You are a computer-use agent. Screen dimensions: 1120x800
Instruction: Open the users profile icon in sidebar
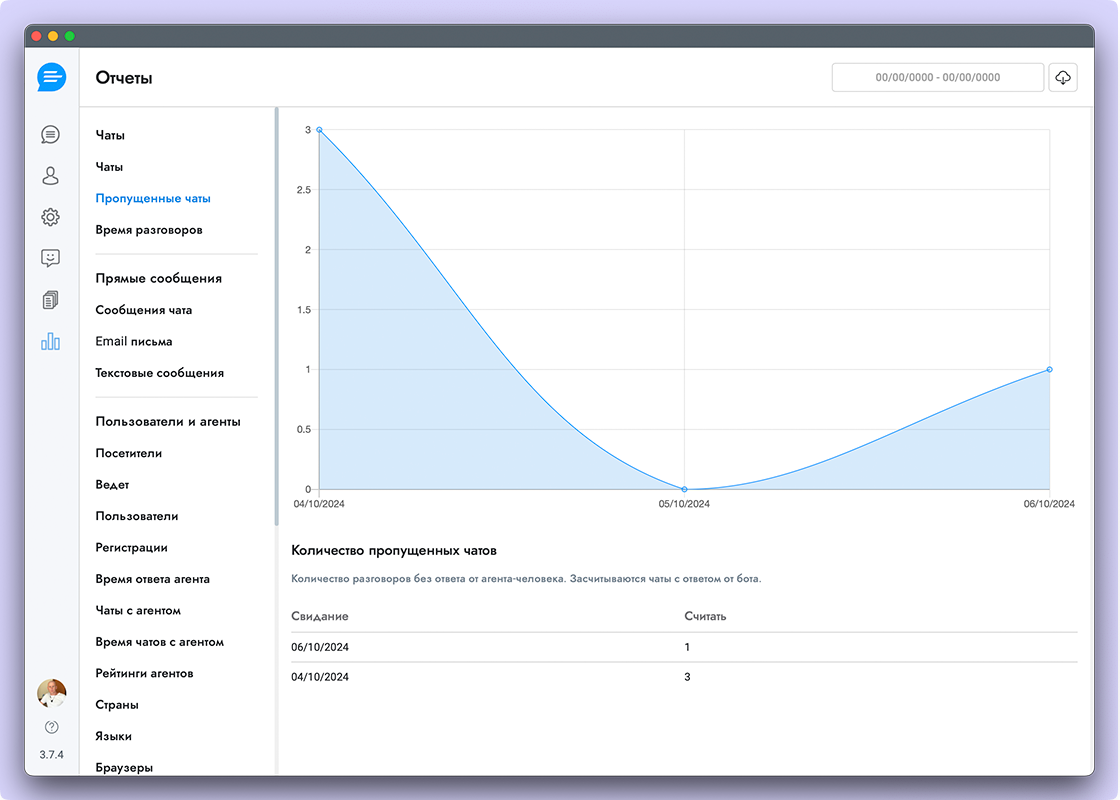click(x=50, y=176)
